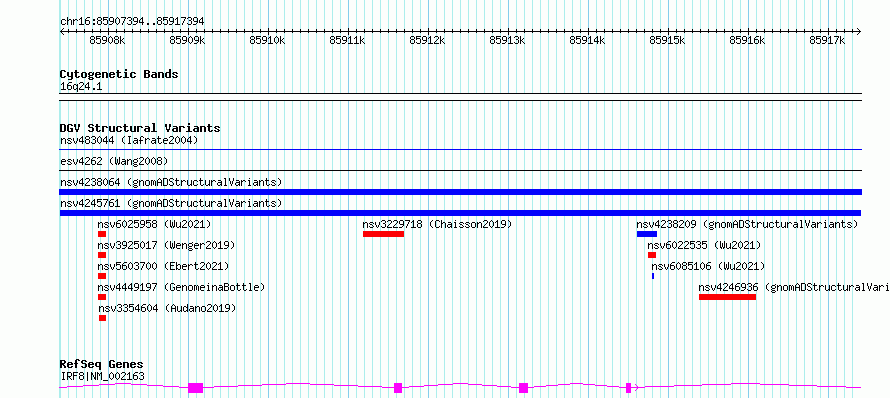Click the blue bar under nsv4238064
Image resolution: width=890 pixels, height=398 pixels.
click(x=460, y=192)
